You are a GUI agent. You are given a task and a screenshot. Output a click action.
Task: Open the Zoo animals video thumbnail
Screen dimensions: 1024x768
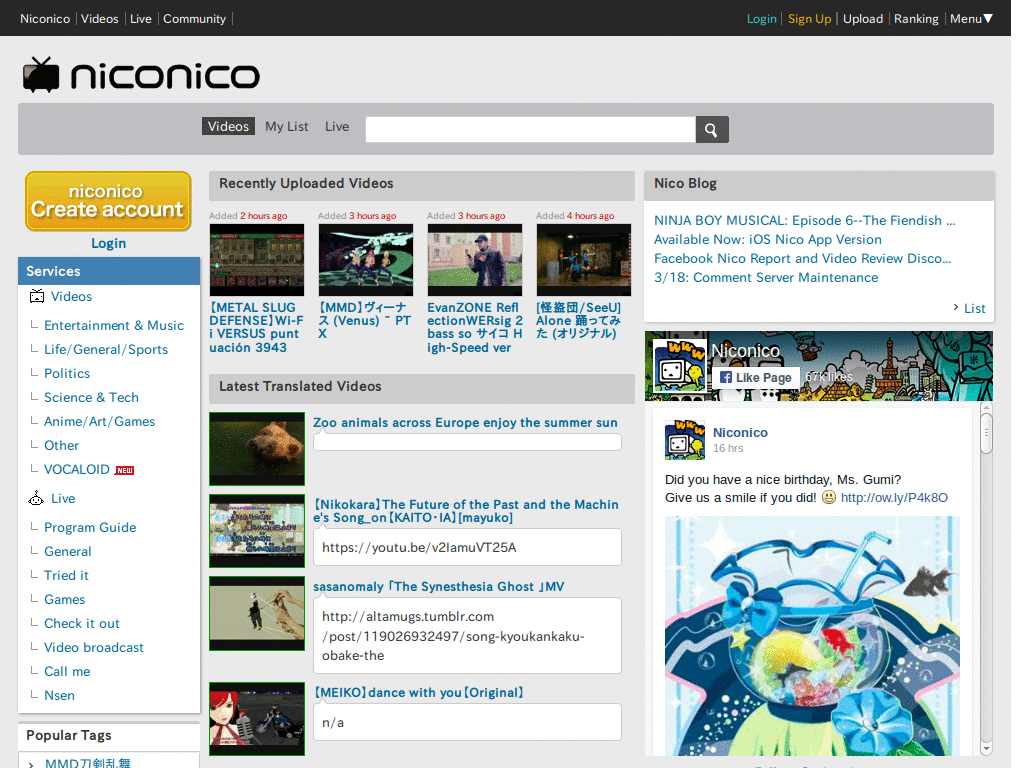(257, 449)
